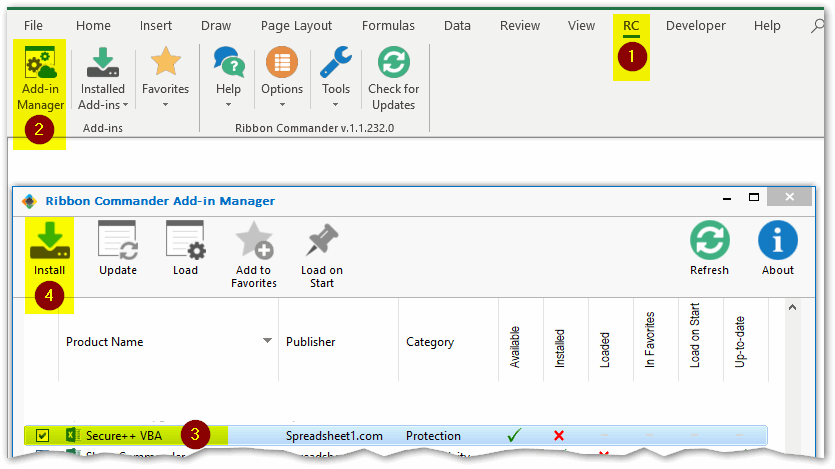Switch to the Page Layout tab
835x469 pixels.
(296, 26)
